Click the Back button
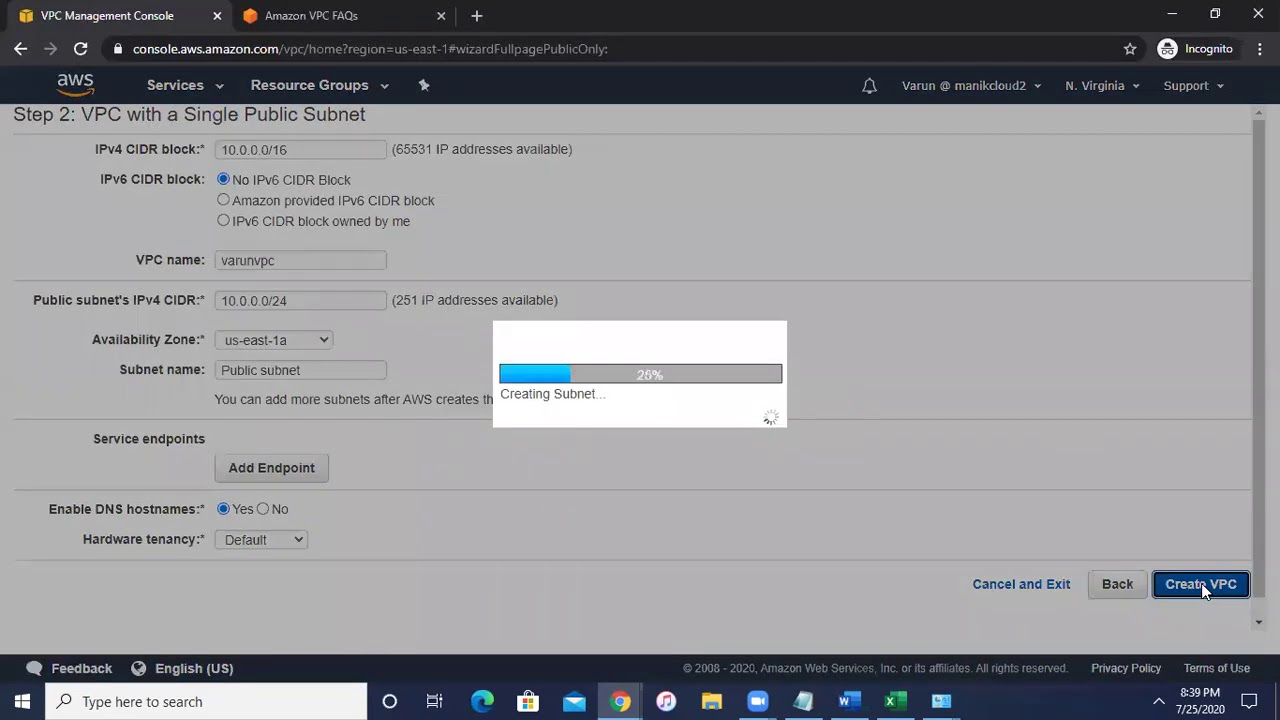This screenshot has height=720, width=1280. click(1117, 584)
